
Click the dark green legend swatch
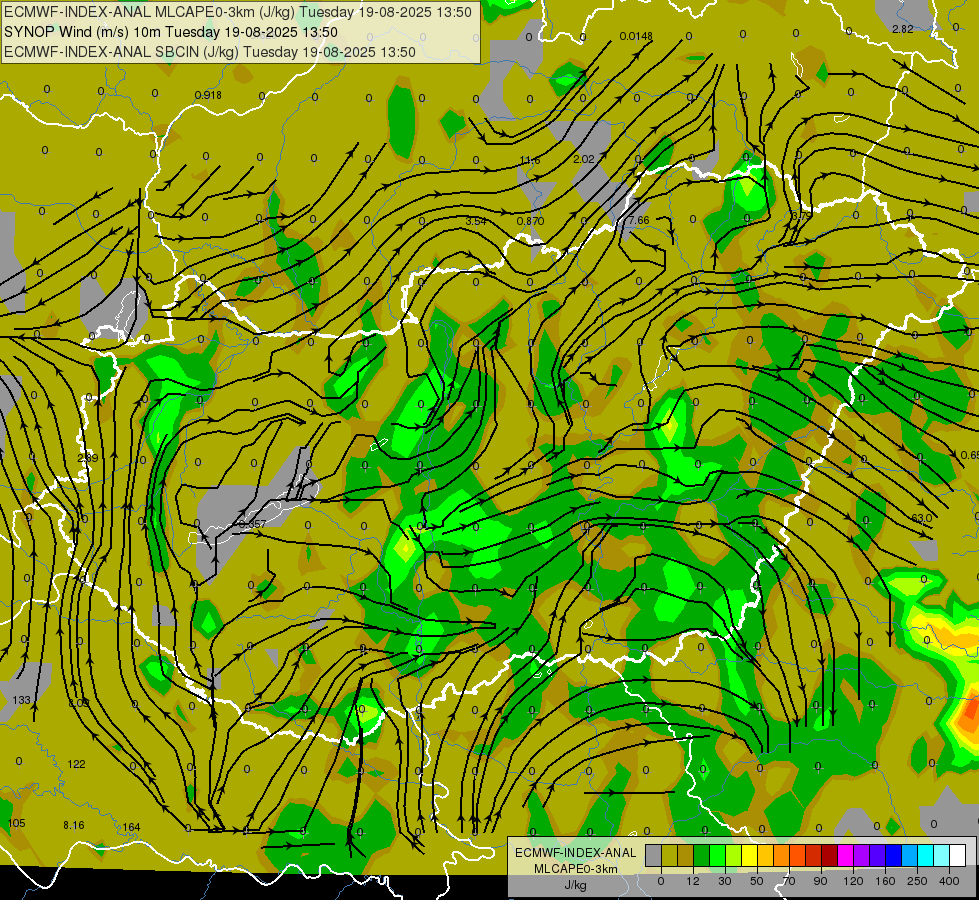click(702, 855)
